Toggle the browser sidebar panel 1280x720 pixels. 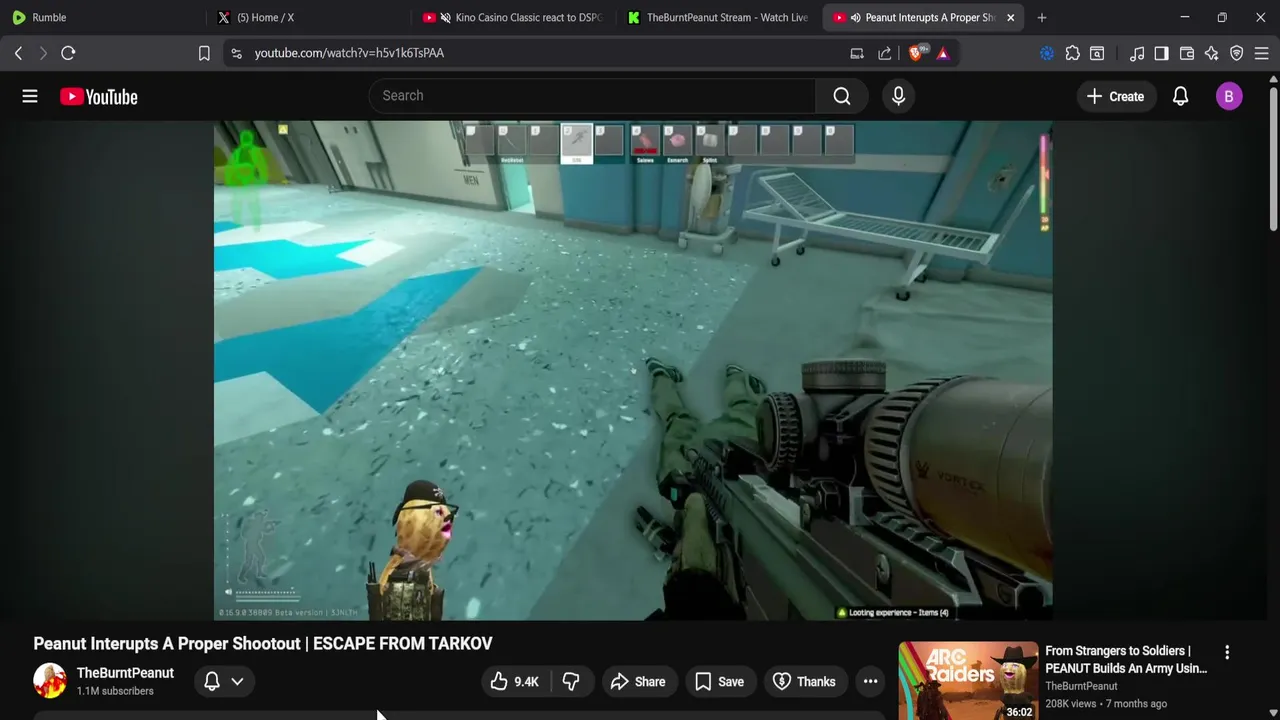[x=1161, y=53]
